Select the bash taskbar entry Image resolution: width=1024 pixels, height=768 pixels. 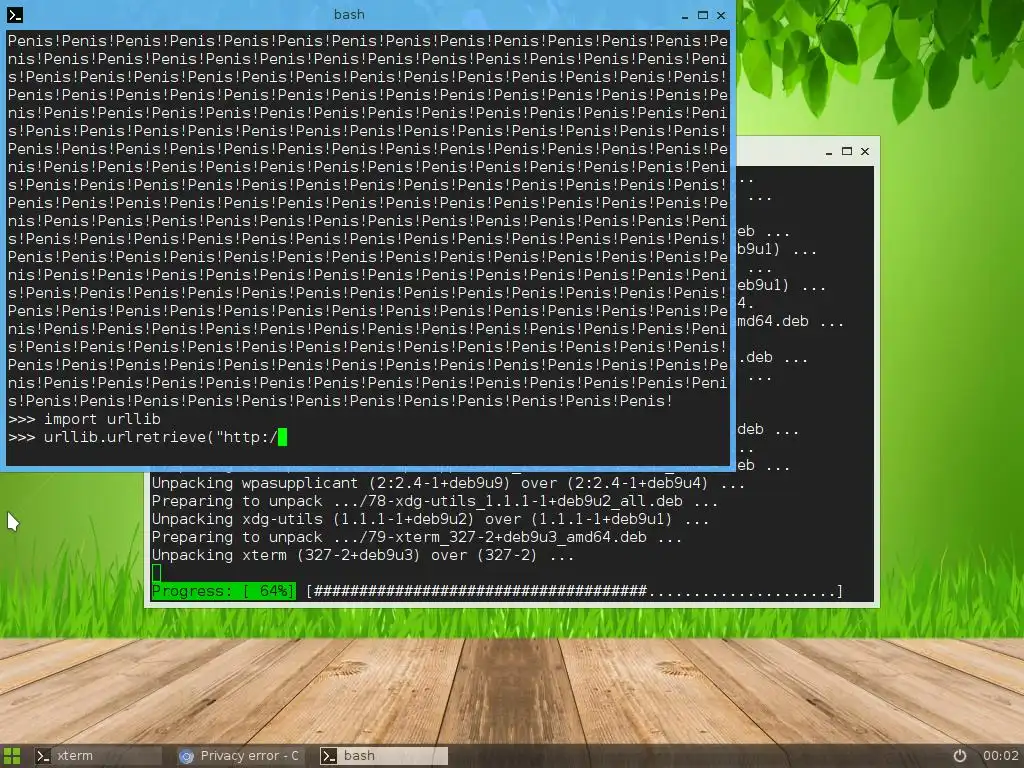(383, 756)
